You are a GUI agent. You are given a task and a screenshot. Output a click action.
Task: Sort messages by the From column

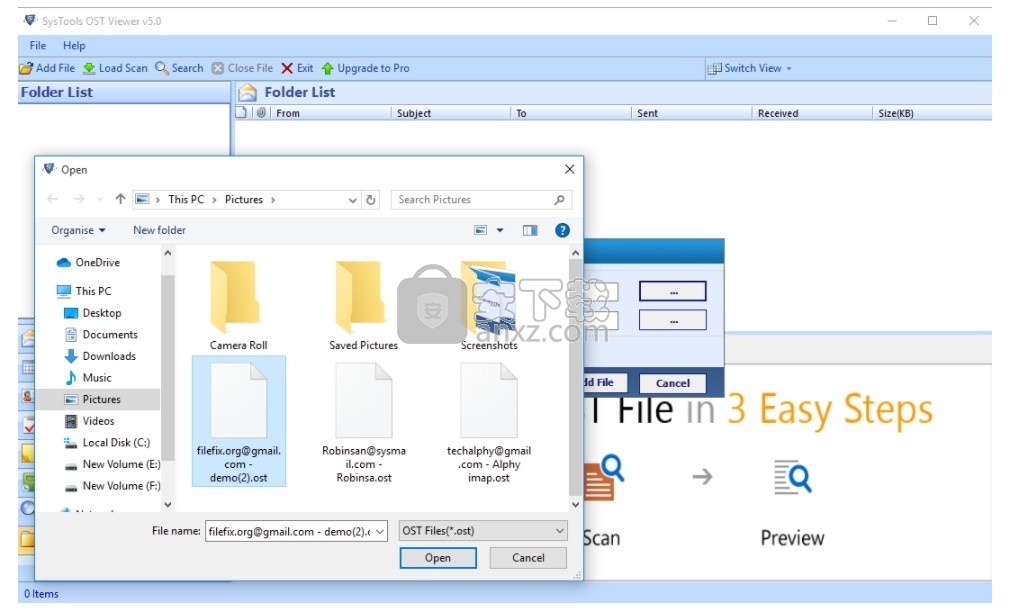point(330,113)
